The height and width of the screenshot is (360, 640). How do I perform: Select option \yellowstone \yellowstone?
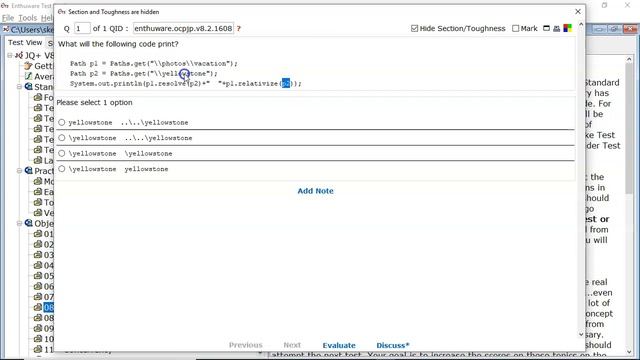pyautogui.click(x=62, y=153)
